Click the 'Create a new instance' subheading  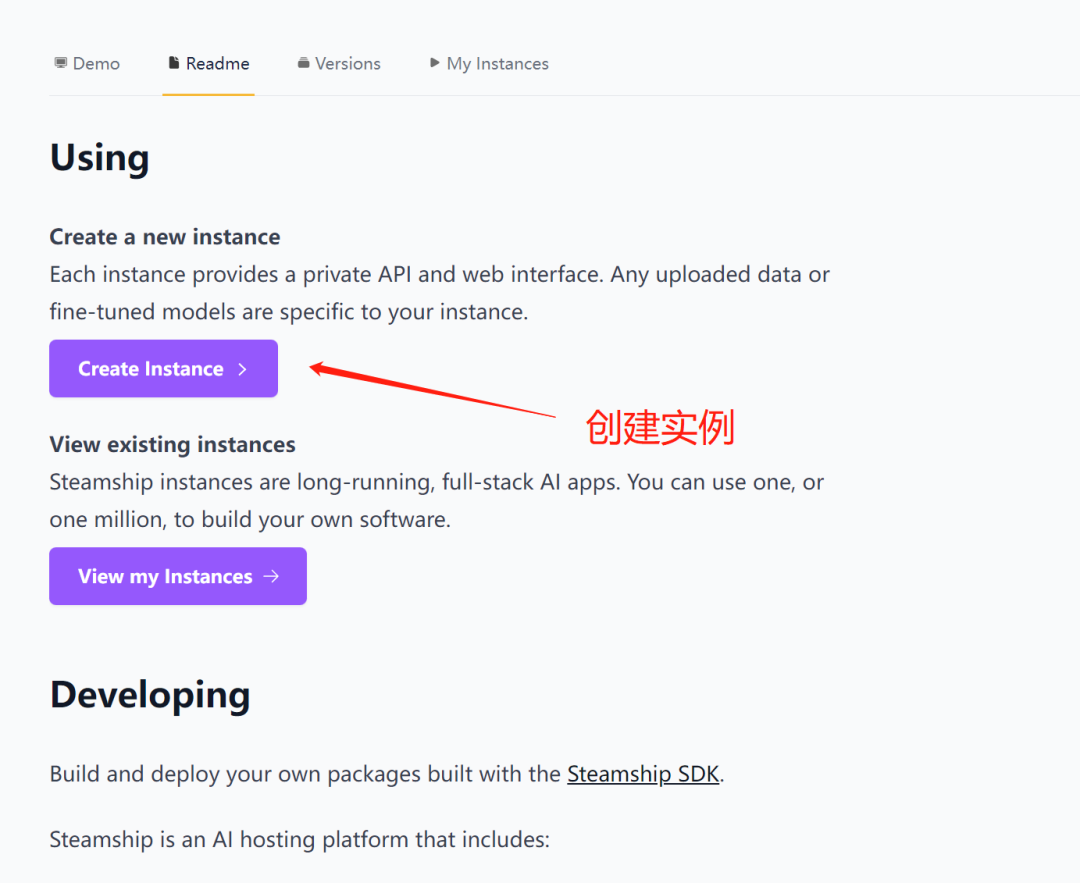(x=165, y=237)
